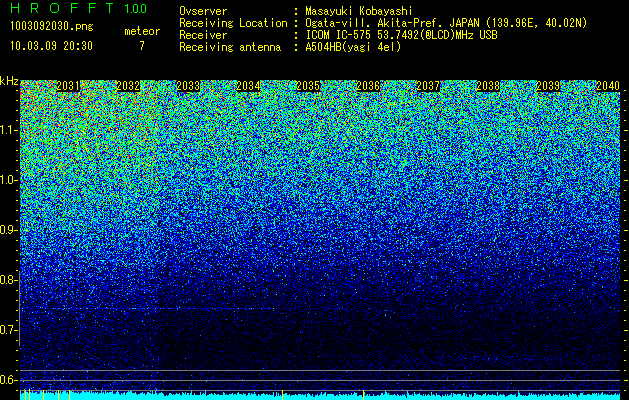Click the version number 1.0.0

[136, 9]
